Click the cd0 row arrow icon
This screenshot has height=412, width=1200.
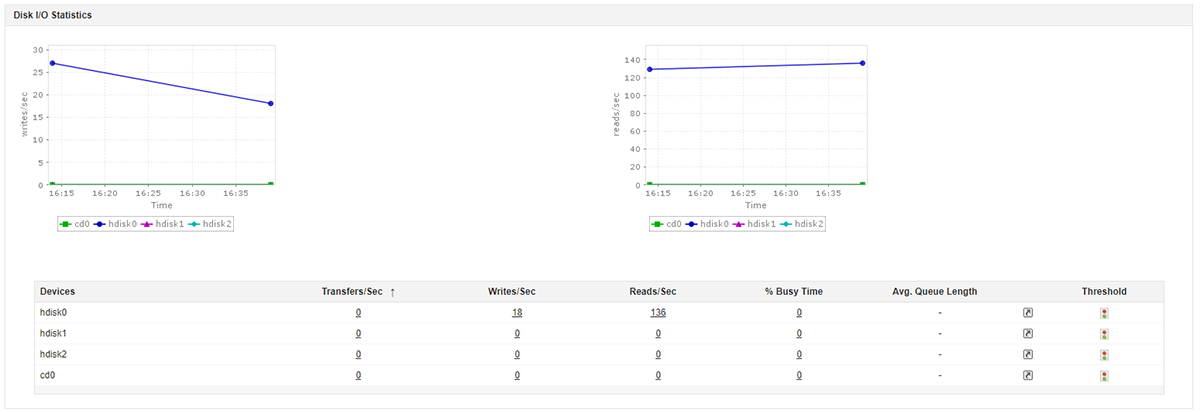pyautogui.click(x=1027, y=376)
